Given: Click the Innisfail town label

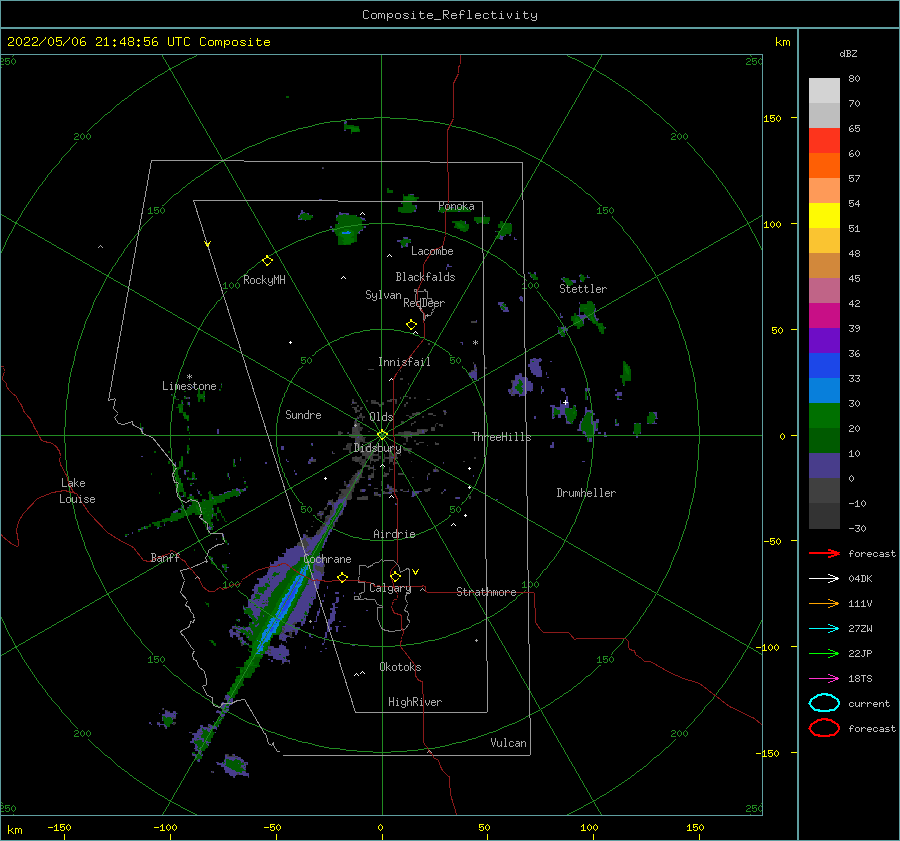Looking at the screenshot, I should click(404, 362).
